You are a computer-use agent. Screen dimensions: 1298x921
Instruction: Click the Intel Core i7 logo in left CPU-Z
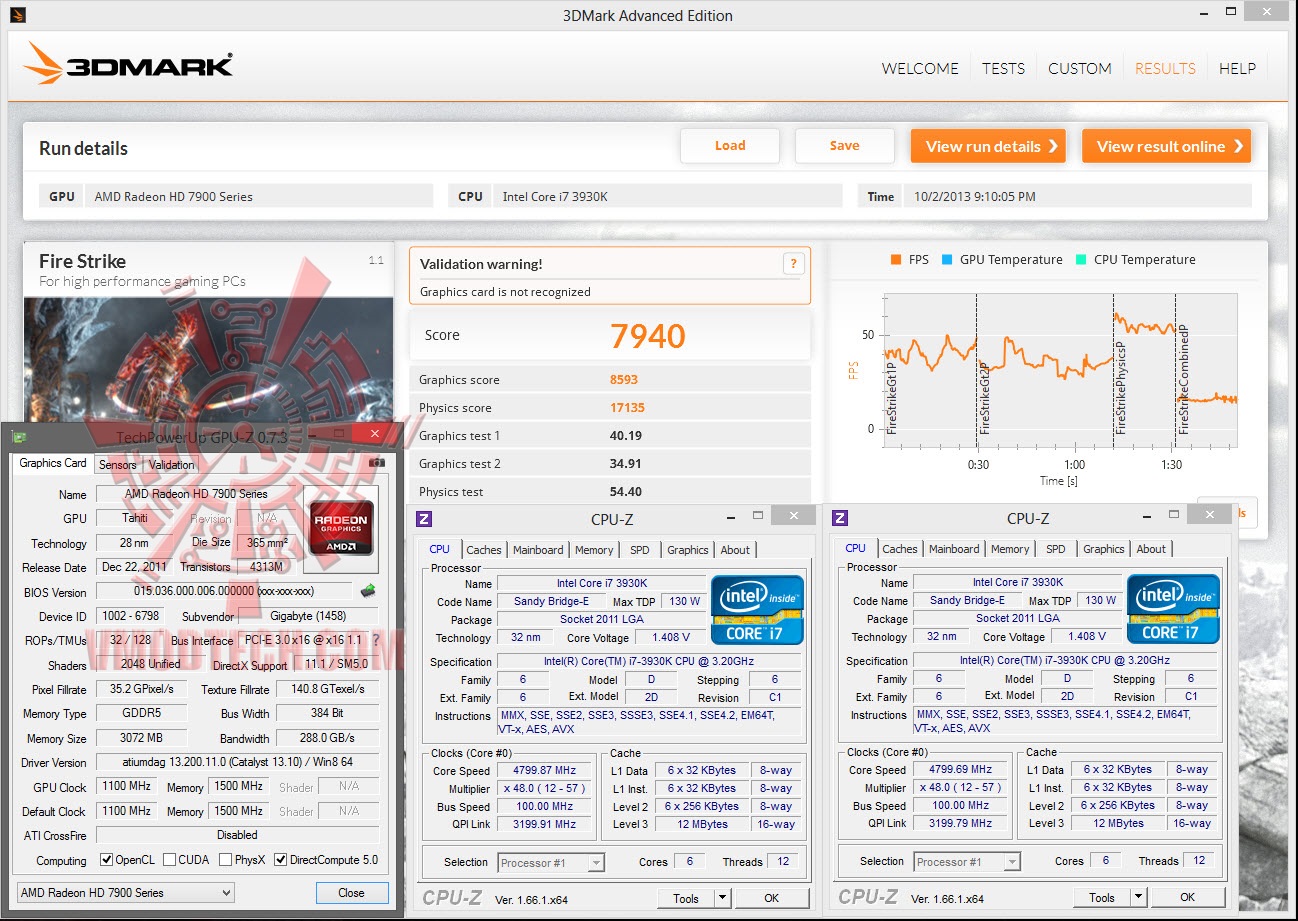pos(757,609)
